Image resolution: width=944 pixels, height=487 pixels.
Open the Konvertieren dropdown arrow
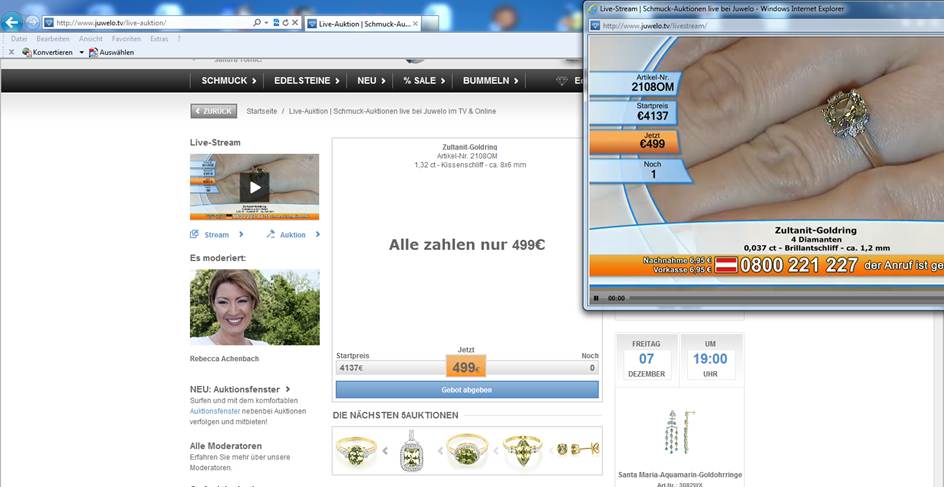click(82, 52)
